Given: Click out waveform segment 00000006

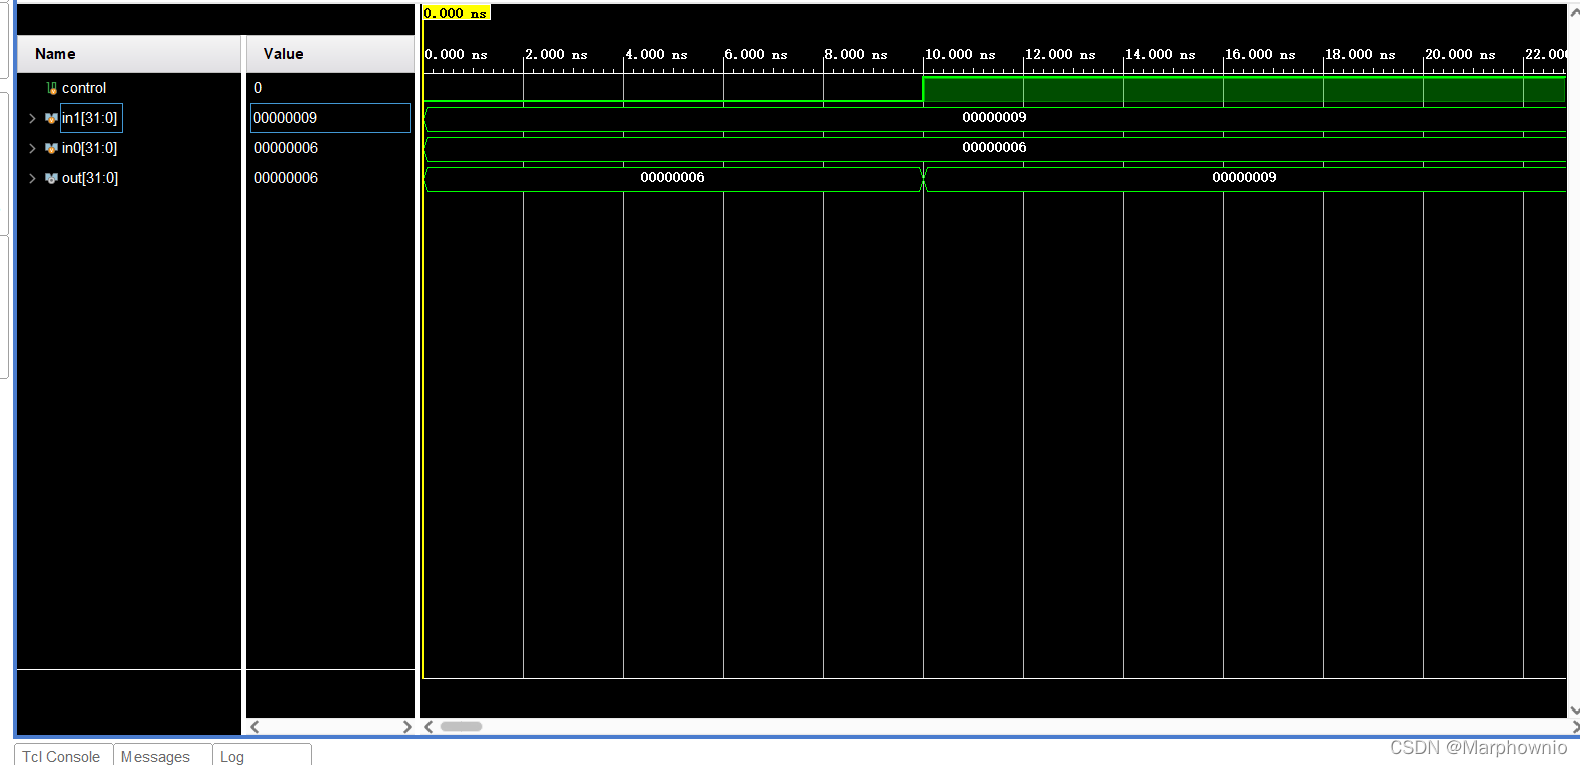Looking at the screenshot, I should (x=672, y=178).
